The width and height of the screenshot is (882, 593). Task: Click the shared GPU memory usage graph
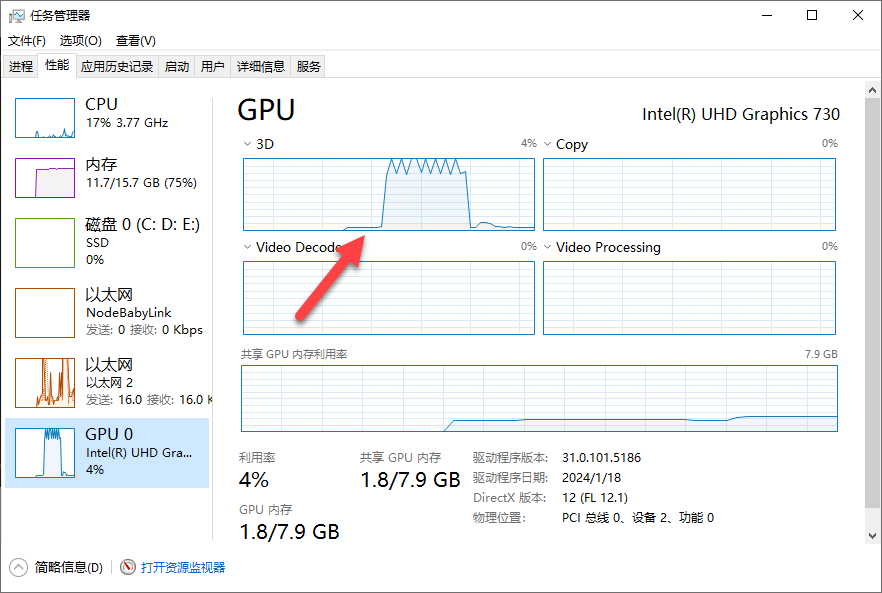[x=539, y=398]
